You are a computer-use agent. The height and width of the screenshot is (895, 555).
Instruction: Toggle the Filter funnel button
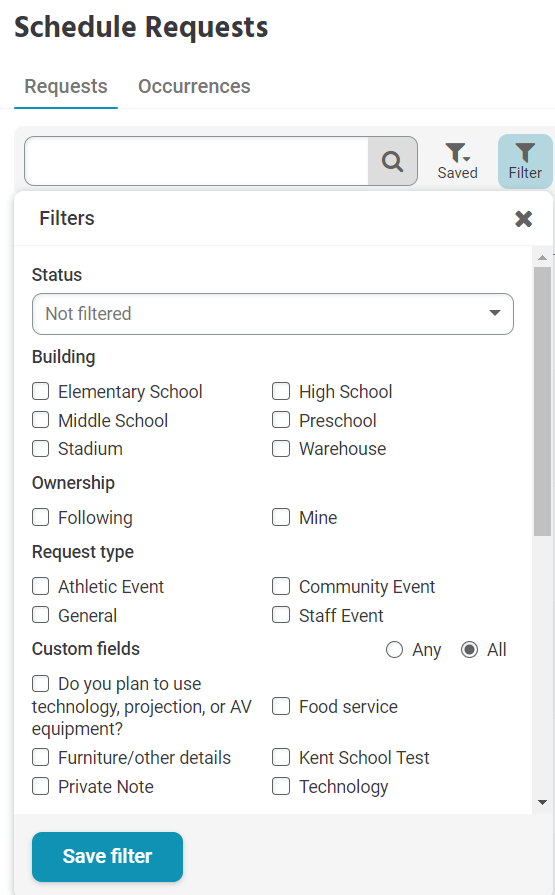pos(525,162)
